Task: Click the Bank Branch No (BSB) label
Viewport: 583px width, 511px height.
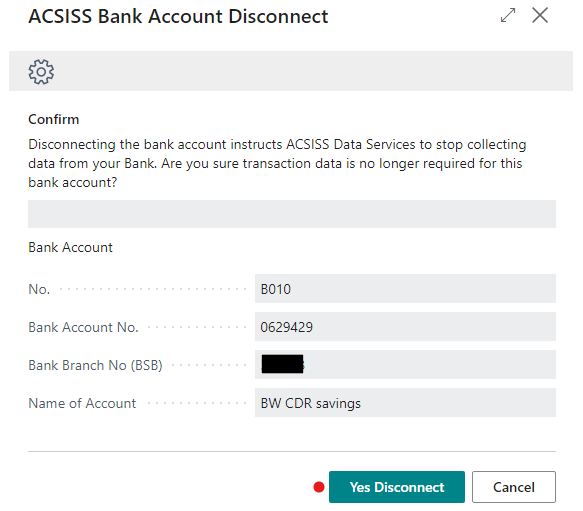Action: pyautogui.click(x=96, y=365)
